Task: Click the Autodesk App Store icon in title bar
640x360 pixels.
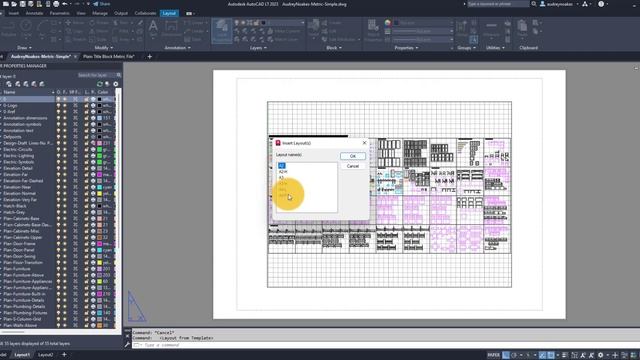Action: tap(585, 4)
